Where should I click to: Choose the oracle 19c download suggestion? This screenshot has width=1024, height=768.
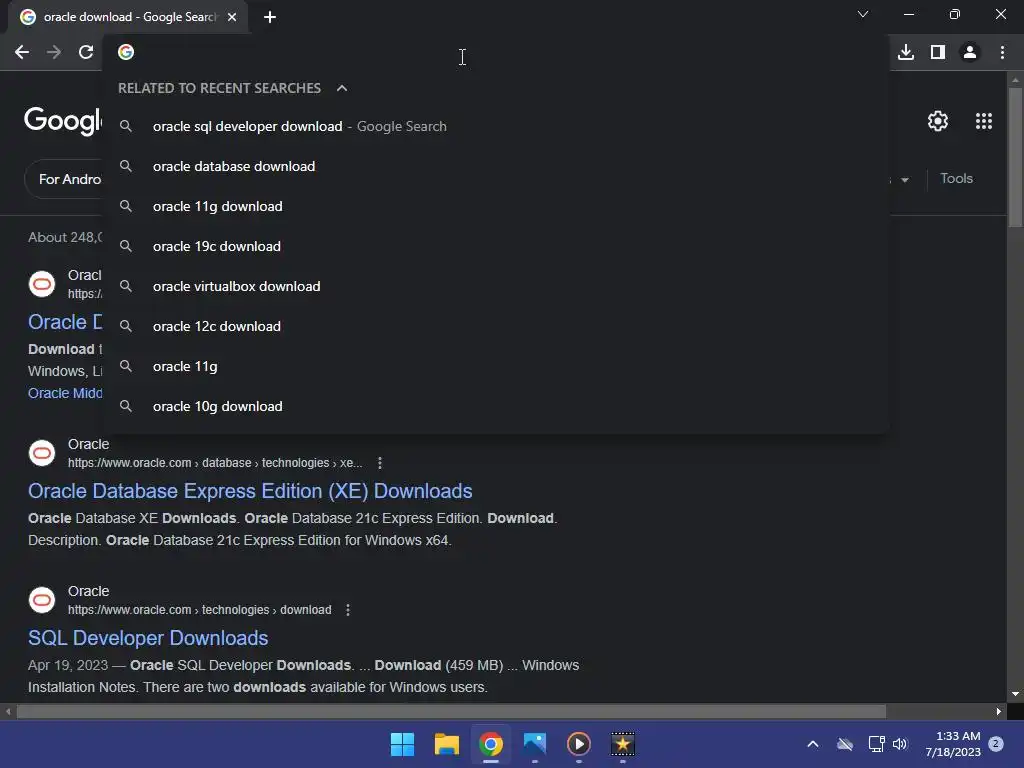point(496,246)
